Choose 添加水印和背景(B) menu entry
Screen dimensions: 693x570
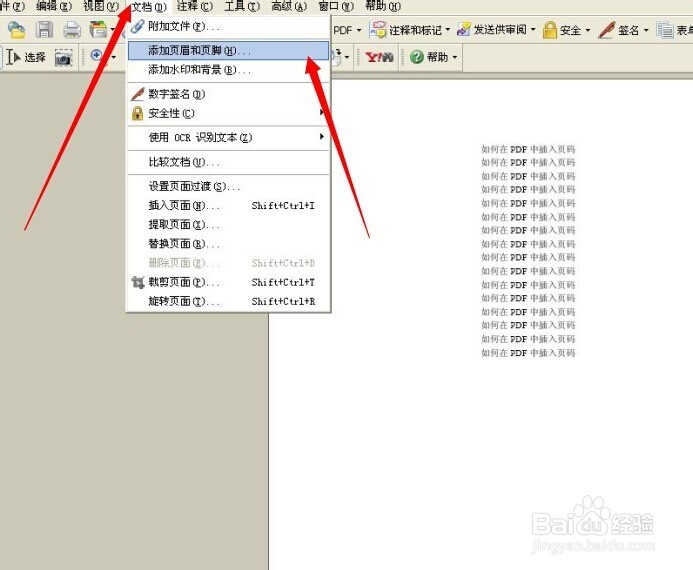[x=228, y=70]
